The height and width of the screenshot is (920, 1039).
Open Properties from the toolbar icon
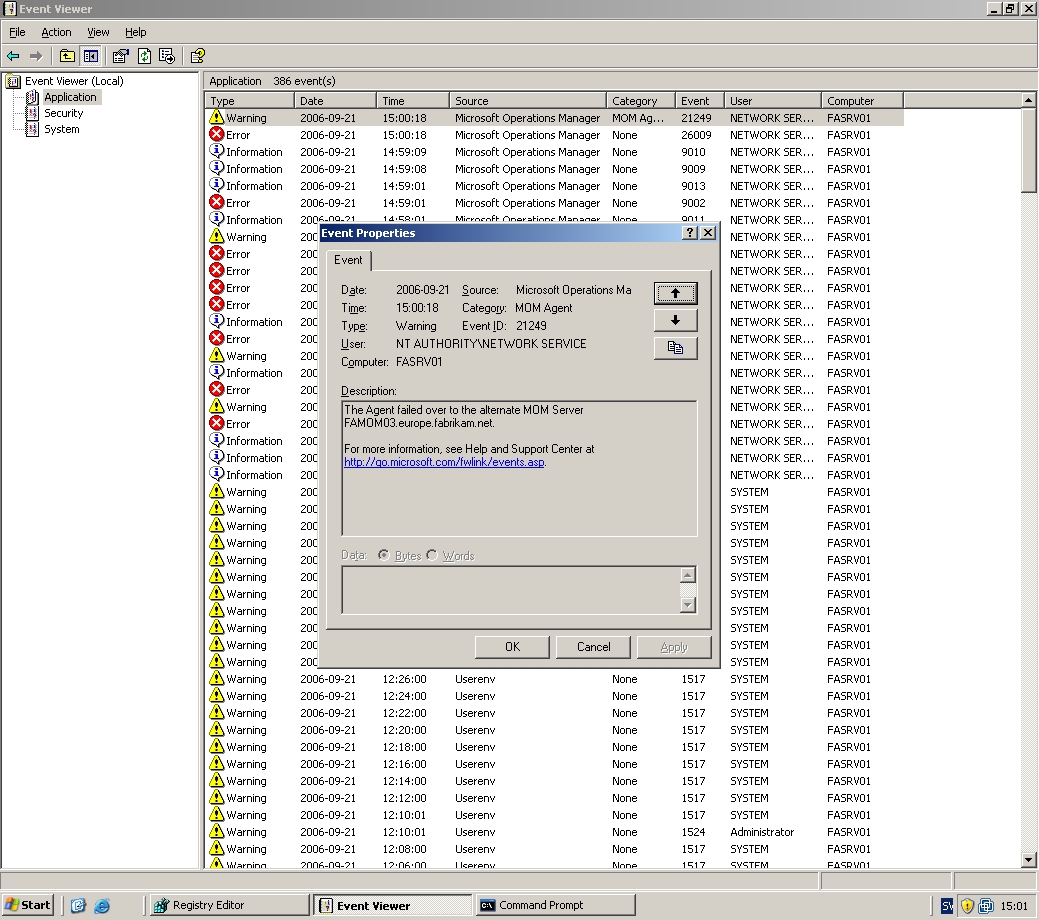click(x=120, y=56)
